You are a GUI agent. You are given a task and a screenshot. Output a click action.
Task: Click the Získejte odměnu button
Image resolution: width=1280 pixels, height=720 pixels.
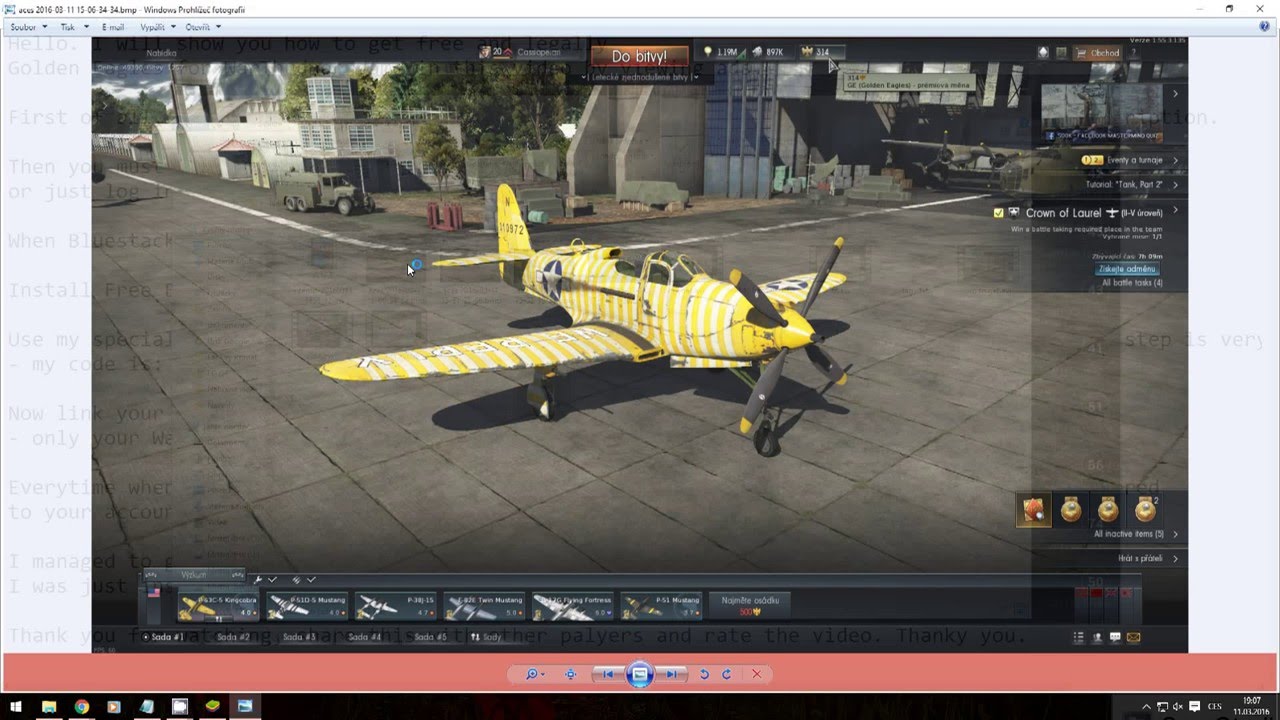[x=1127, y=269]
